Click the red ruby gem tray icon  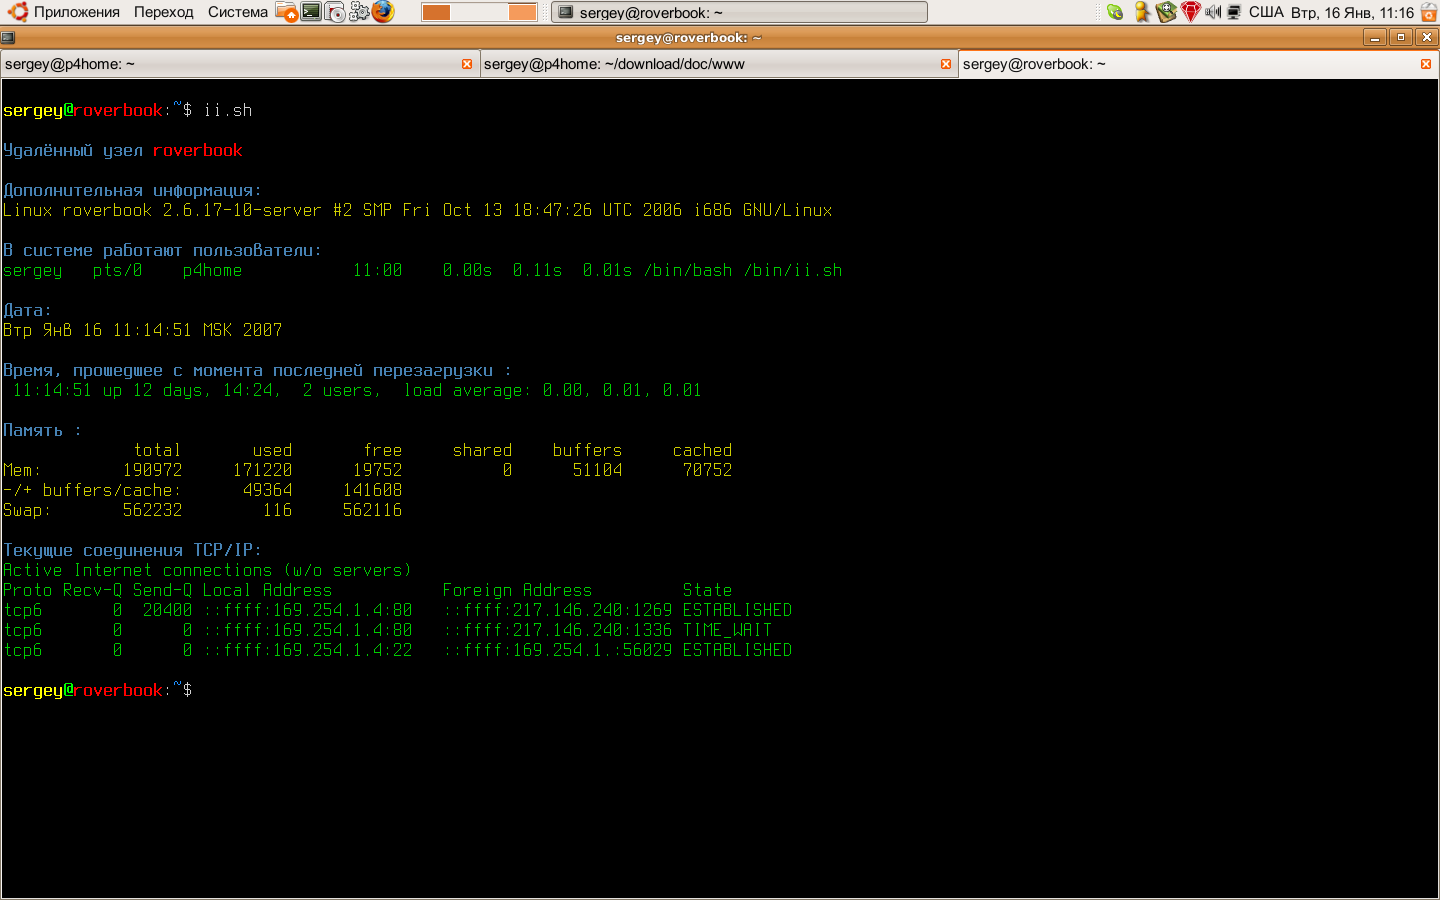[x=1190, y=12]
